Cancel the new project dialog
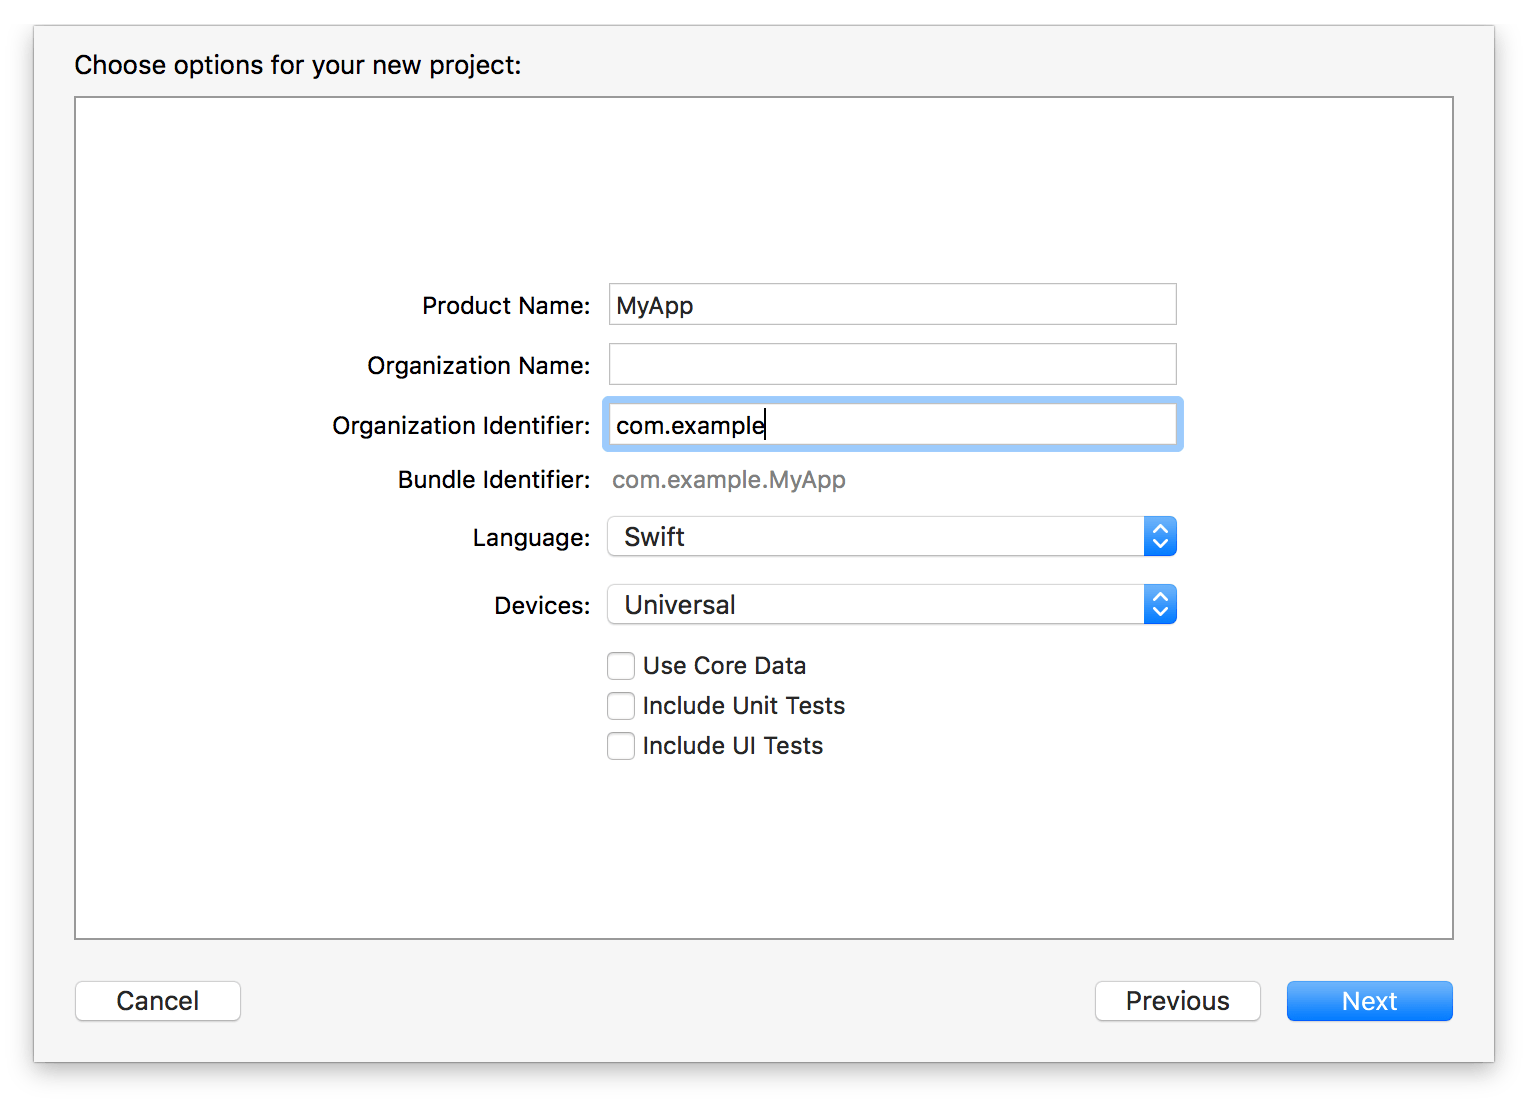 pos(158,1001)
